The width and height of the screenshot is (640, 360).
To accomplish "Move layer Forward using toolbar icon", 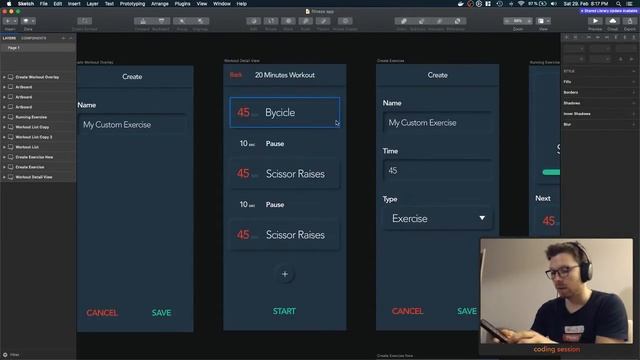I will (143, 21).
